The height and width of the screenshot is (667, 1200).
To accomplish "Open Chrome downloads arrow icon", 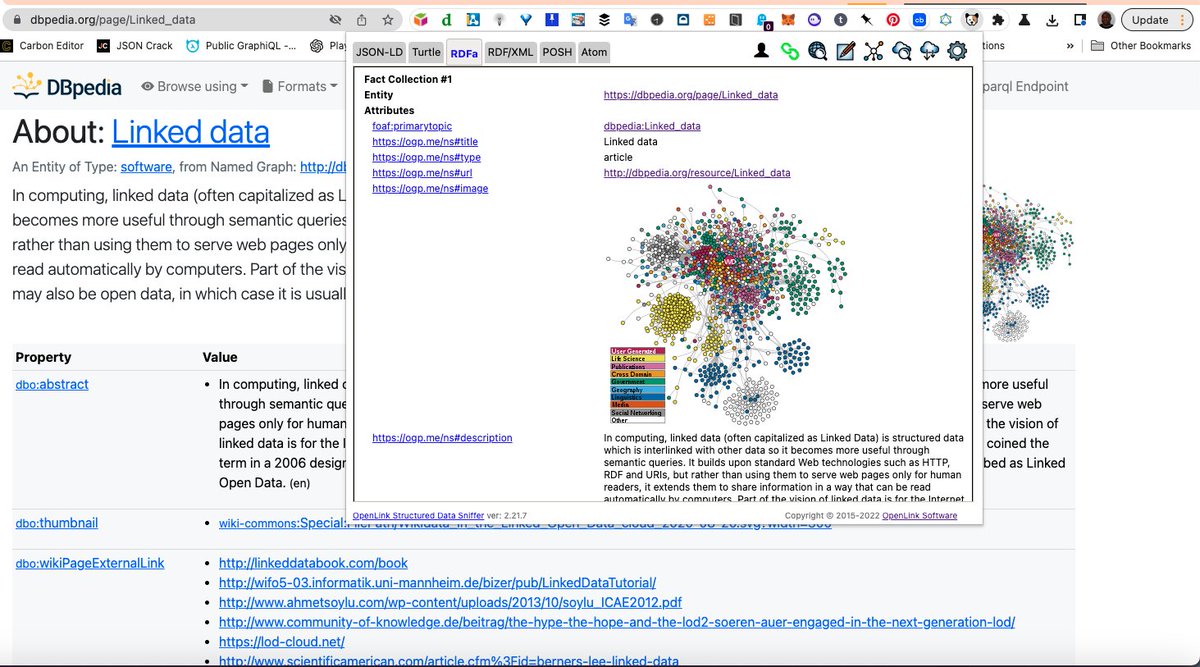I will point(1050,19).
